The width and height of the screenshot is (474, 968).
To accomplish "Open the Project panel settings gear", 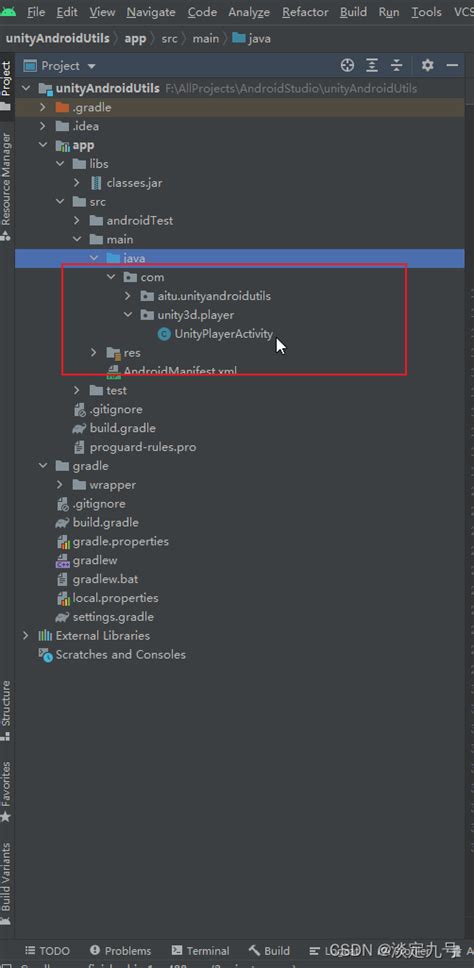I will (427, 65).
